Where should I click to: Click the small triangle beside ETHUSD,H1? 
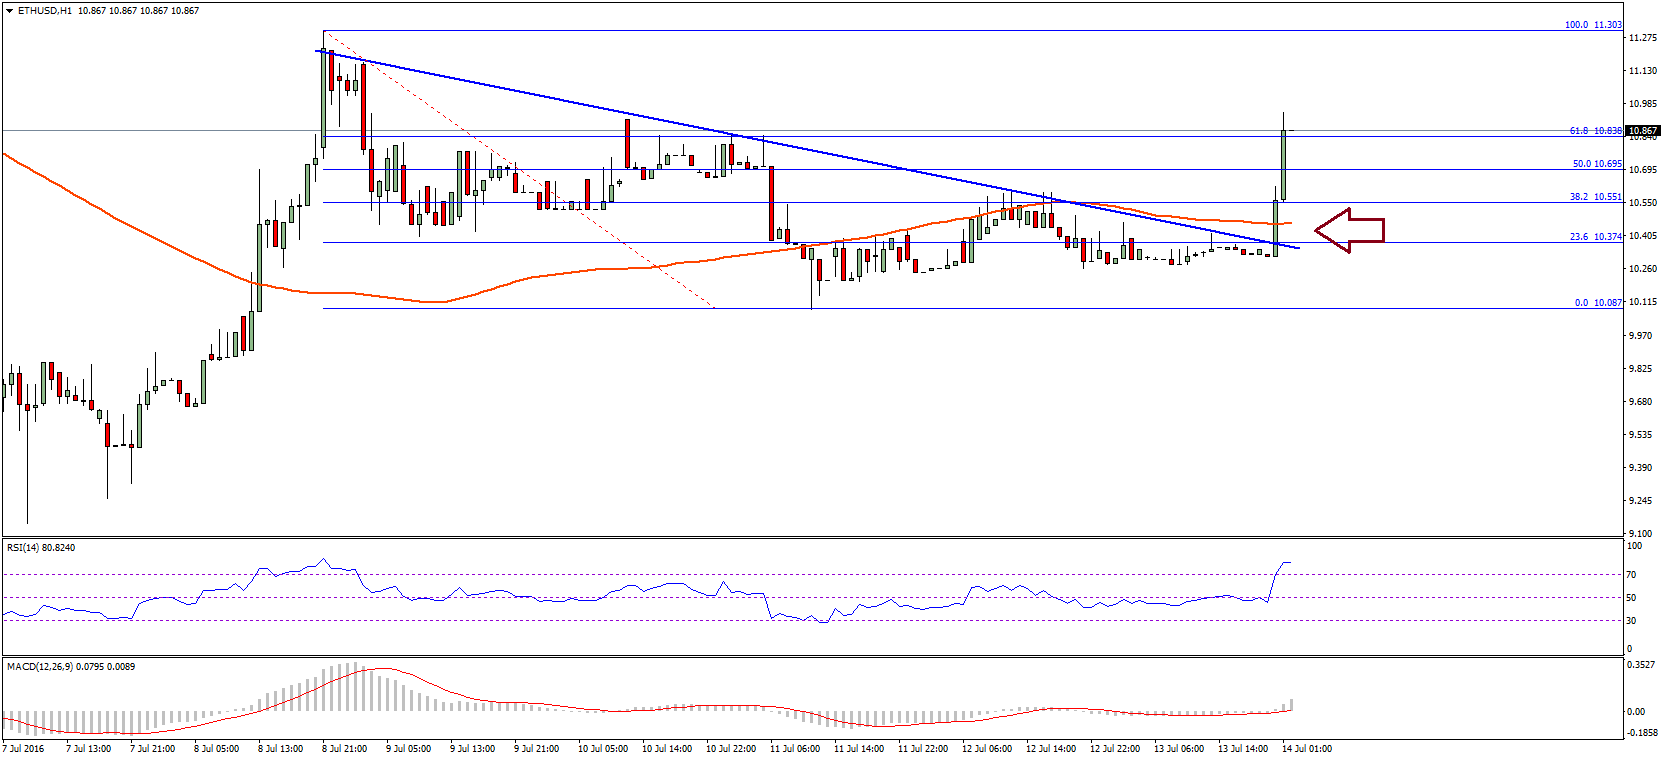pos(10,11)
